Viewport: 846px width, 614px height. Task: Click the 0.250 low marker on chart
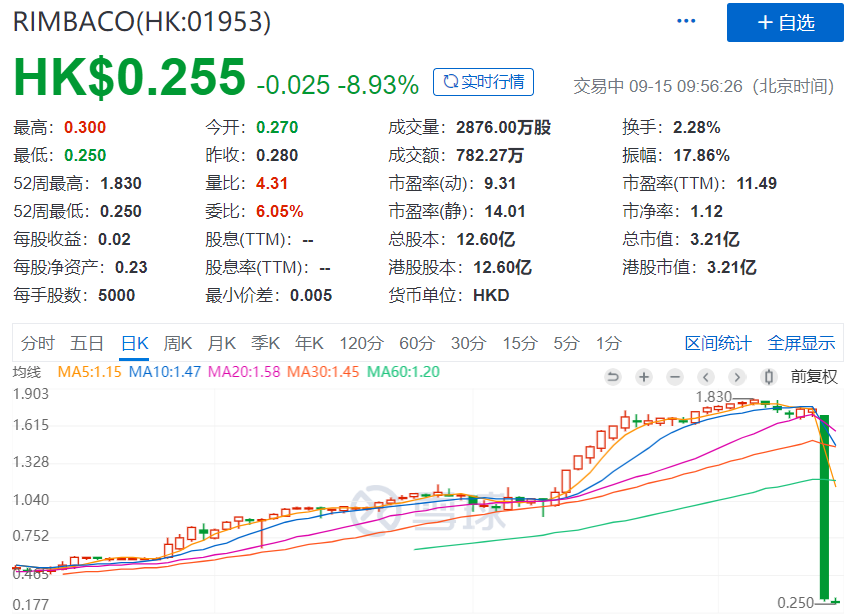[795, 603]
